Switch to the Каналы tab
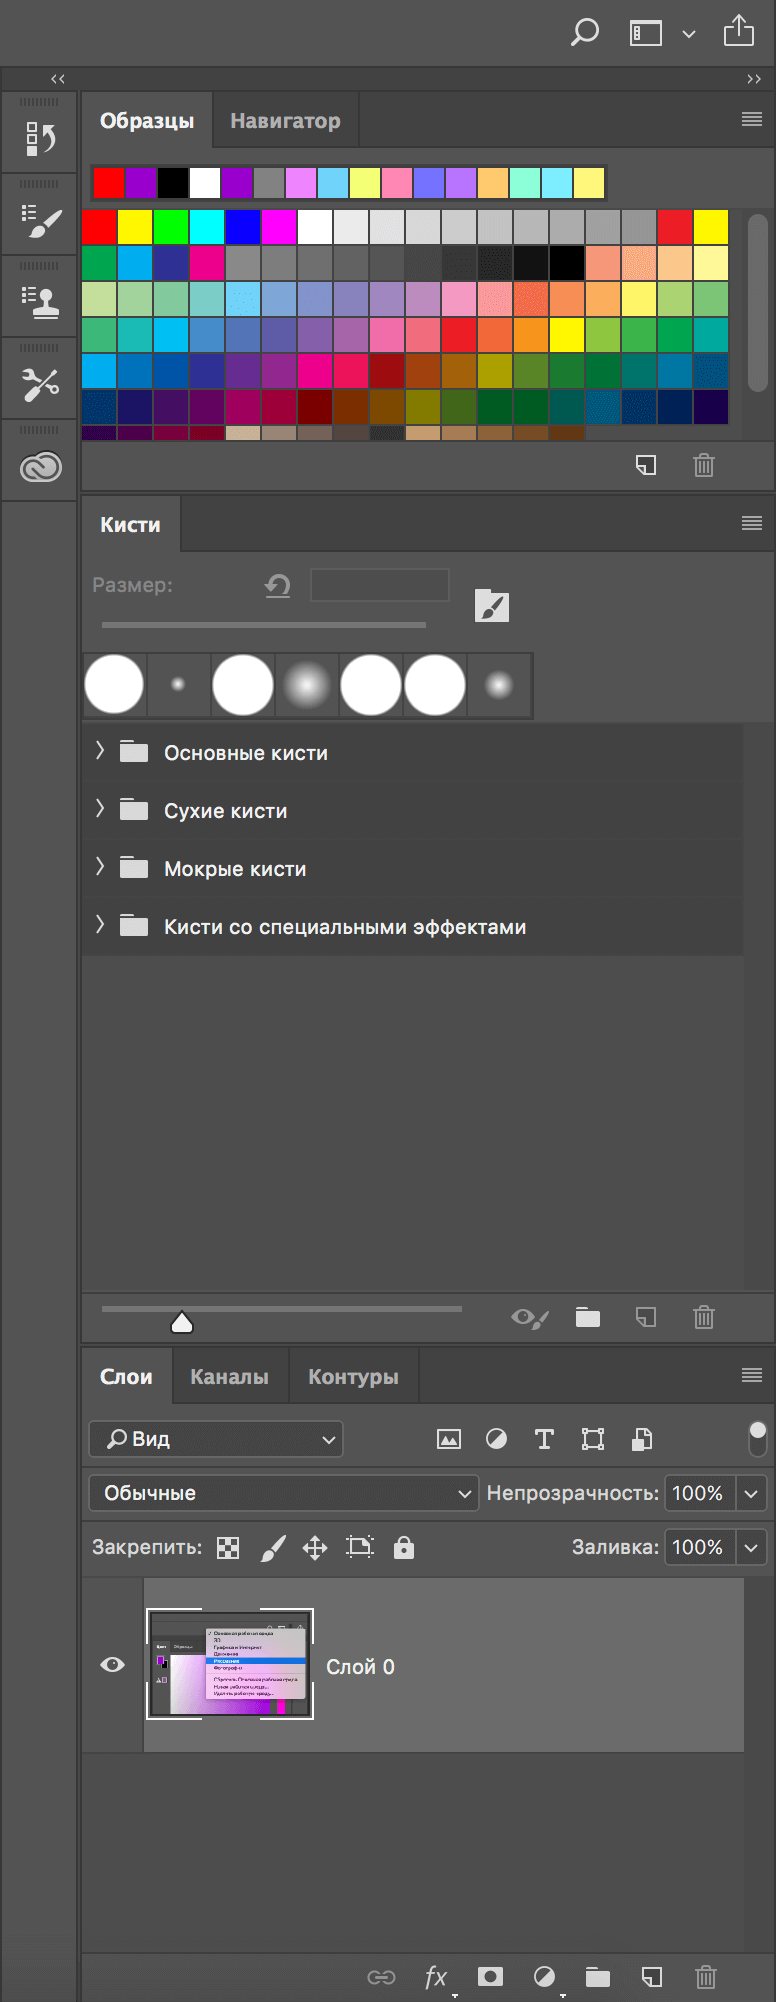Screen dimensions: 776x2002 (x=229, y=1375)
